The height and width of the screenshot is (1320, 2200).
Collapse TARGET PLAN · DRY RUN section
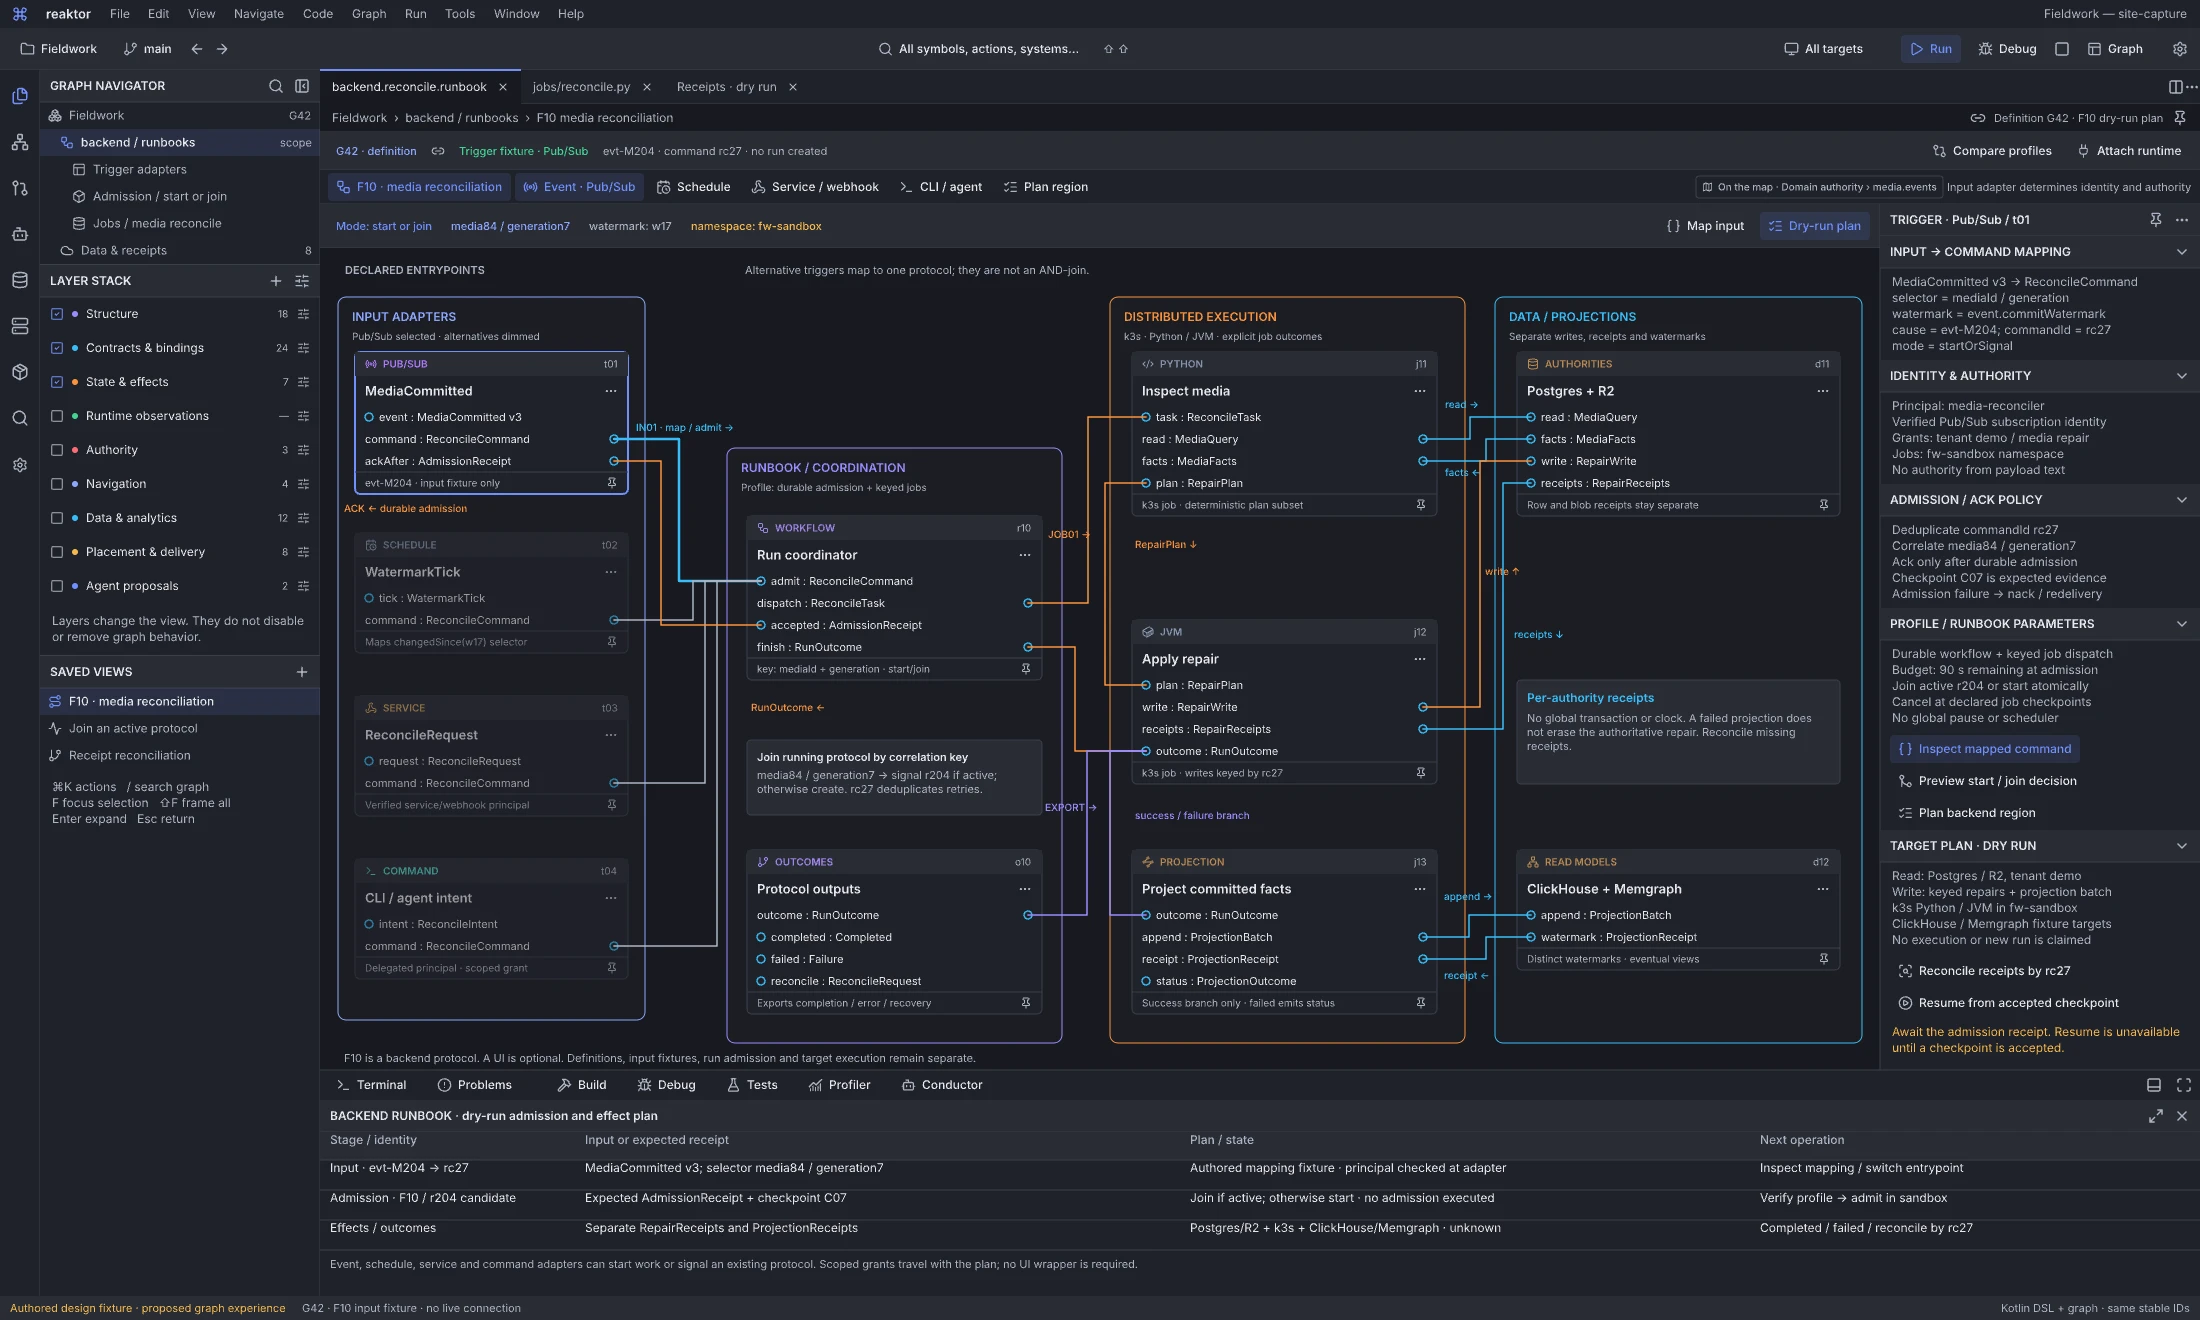click(x=2182, y=846)
